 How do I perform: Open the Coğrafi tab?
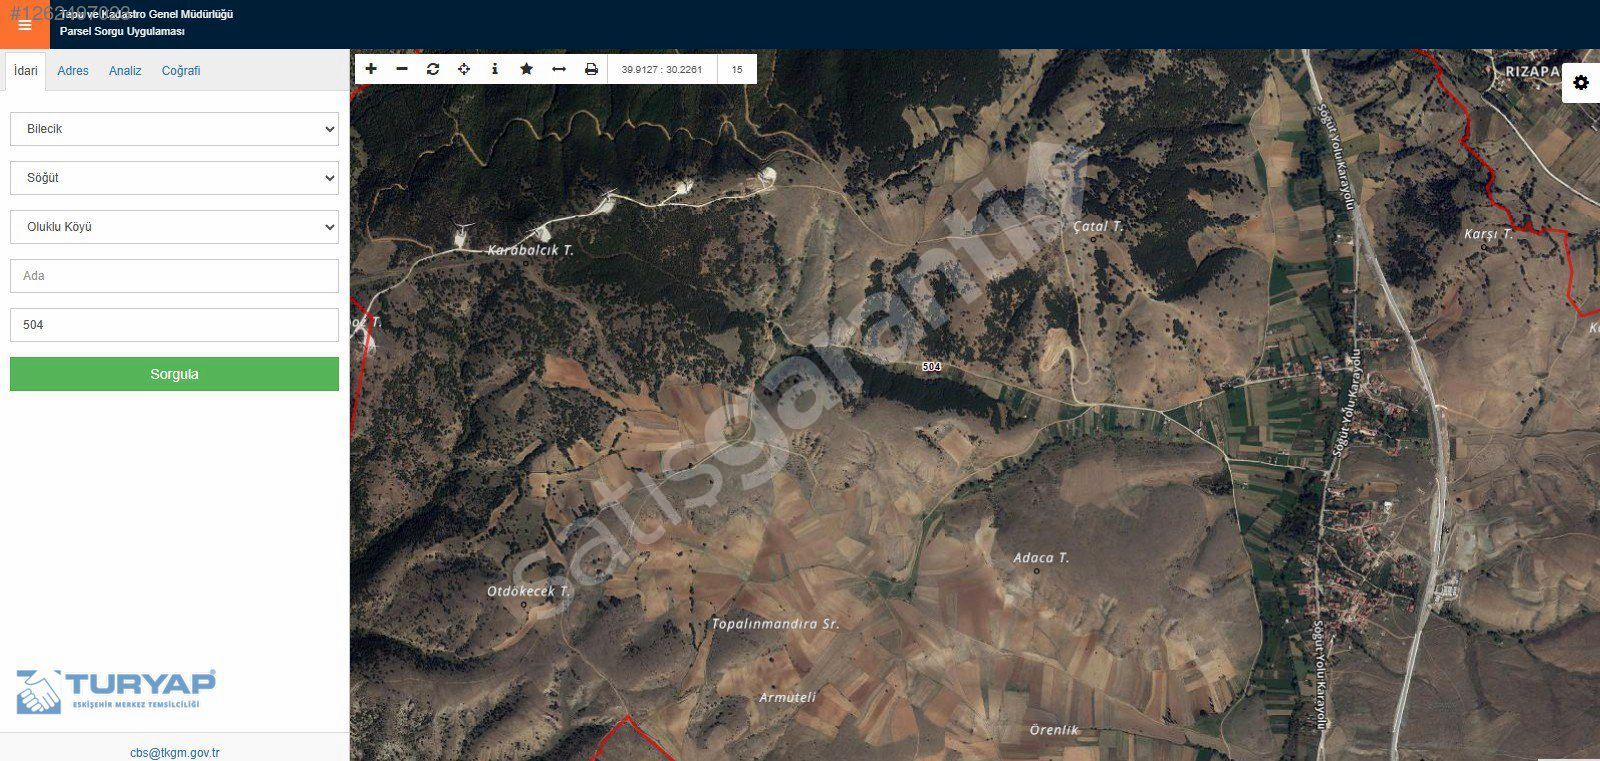181,71
